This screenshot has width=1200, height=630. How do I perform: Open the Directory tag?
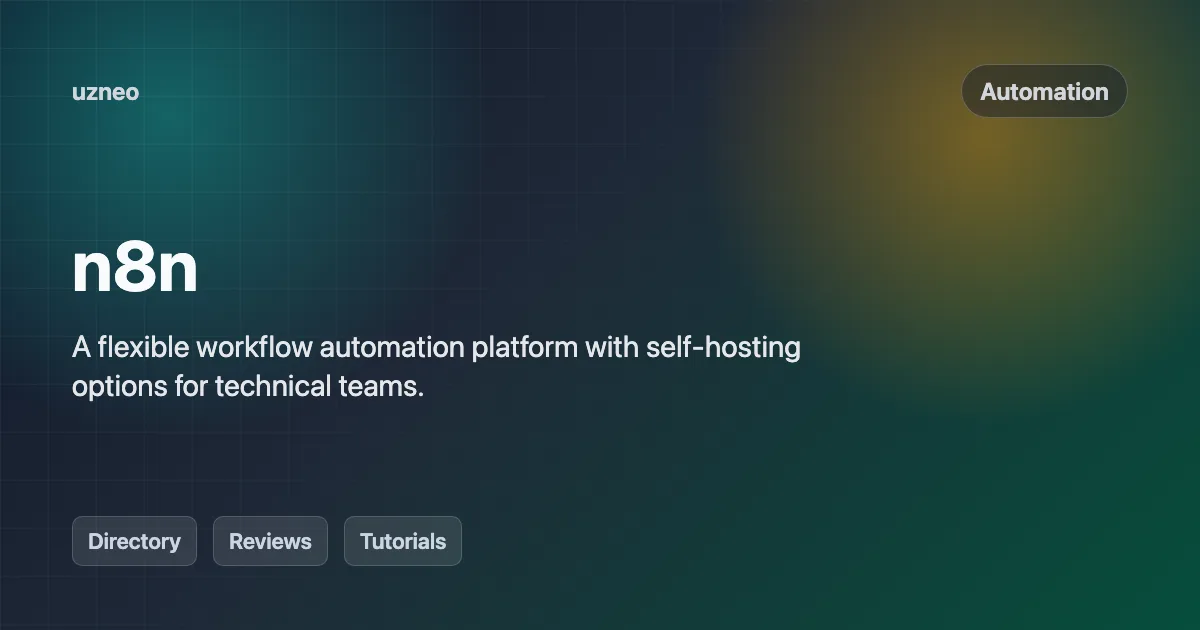(134, 541)
